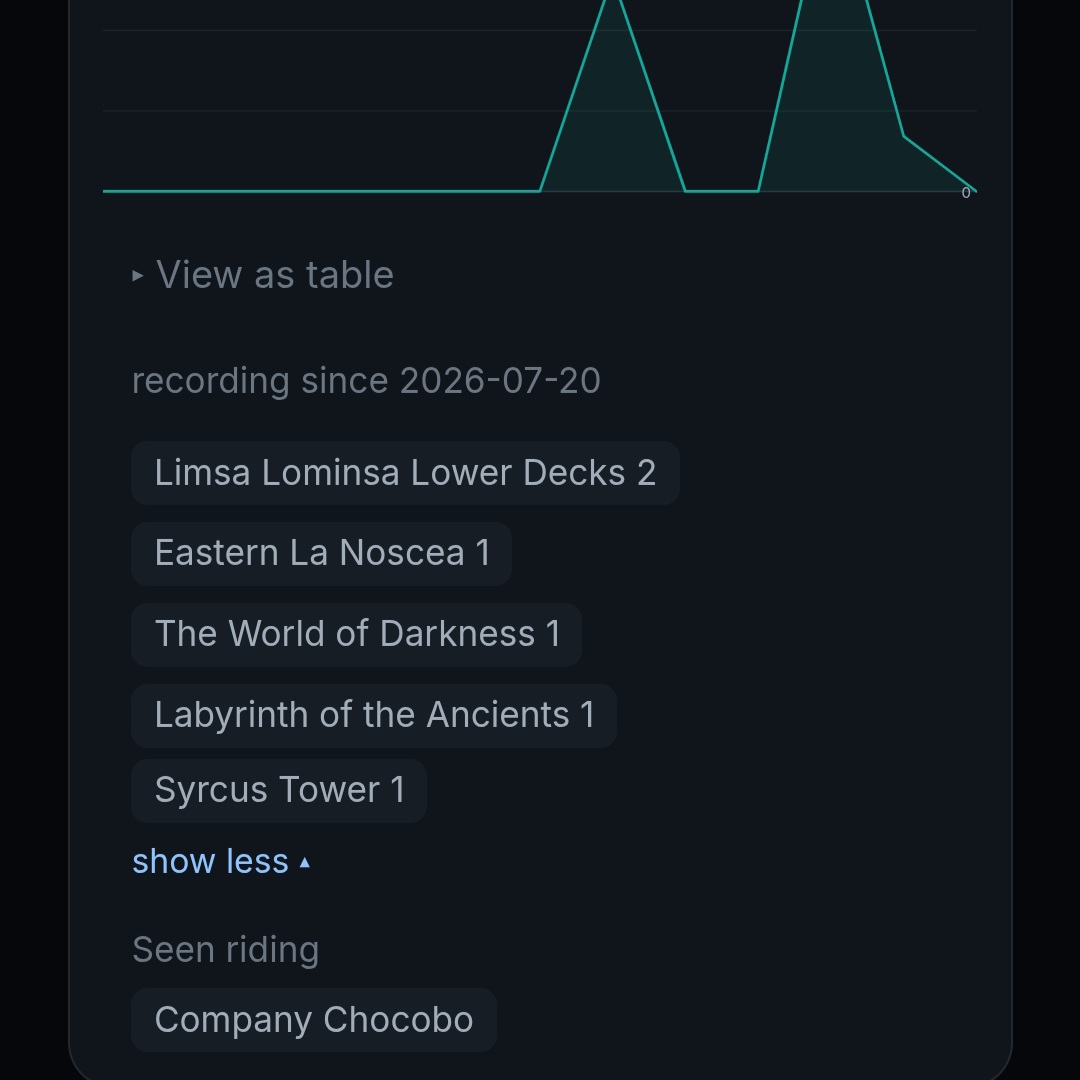Screen dimensions: 1080x1080
Task: Click the flat valley between the chart peaks
Action: (x=722, y=191)
